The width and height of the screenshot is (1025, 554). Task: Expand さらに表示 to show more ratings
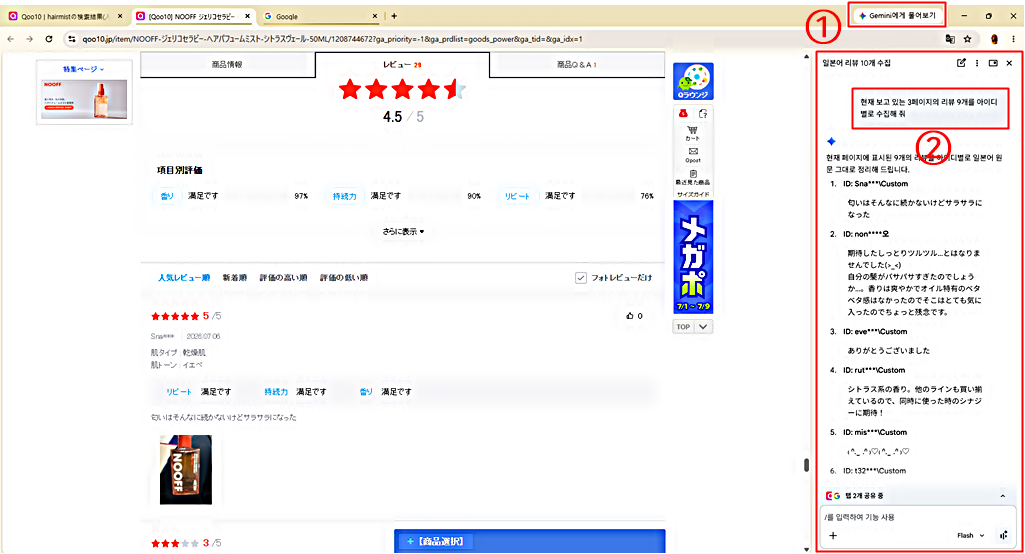pos(403,232)
